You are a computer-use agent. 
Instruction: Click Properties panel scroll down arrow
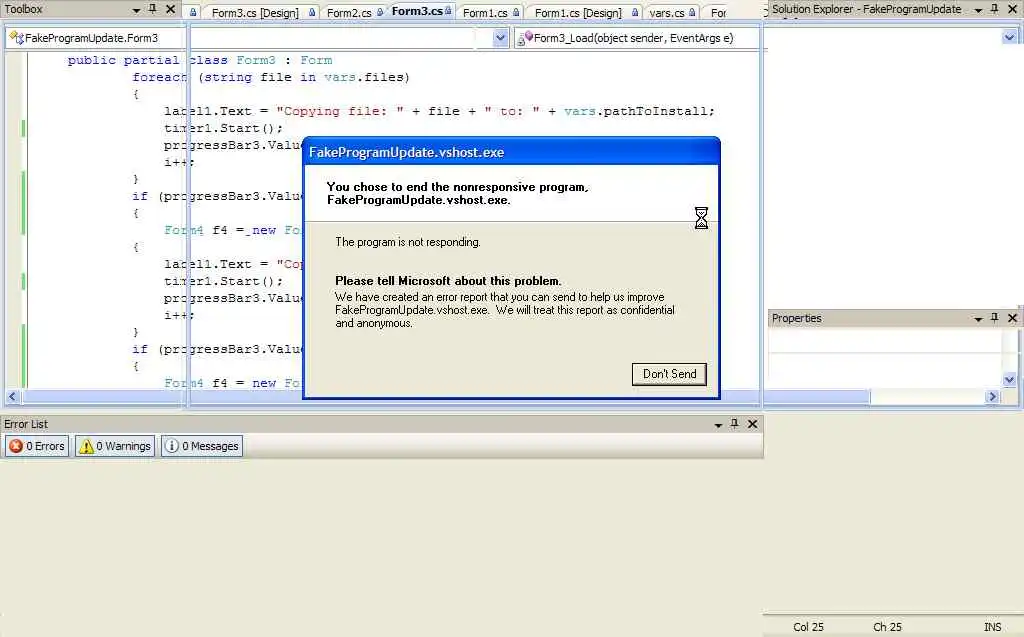(x=1010, y=380)
